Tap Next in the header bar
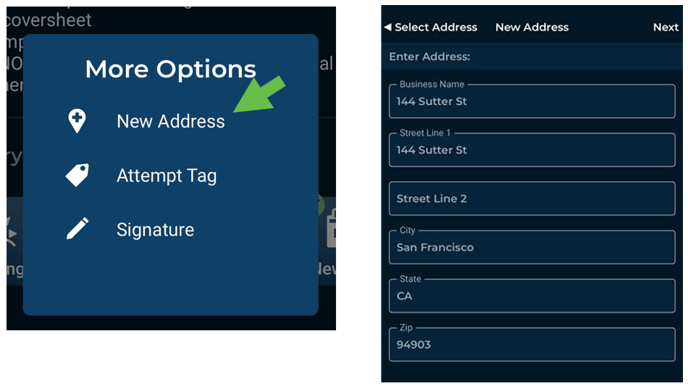Viewport: 688px width, 386px height. [x=666, y=27]
